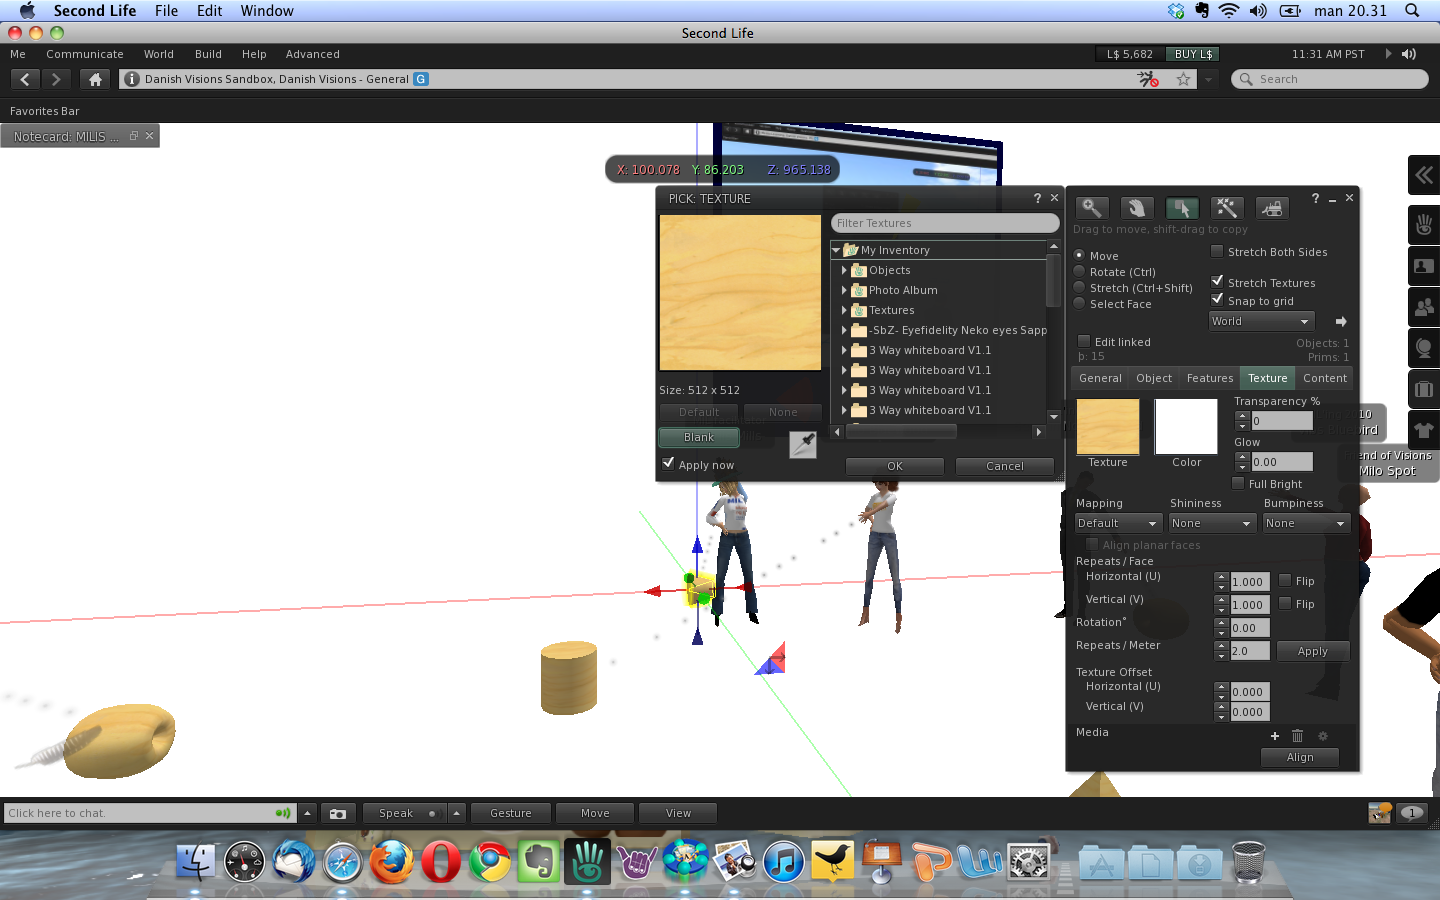The image size is (1440, 900).
Task: Expand the Photo Album folder
Action: pos(844,290)
